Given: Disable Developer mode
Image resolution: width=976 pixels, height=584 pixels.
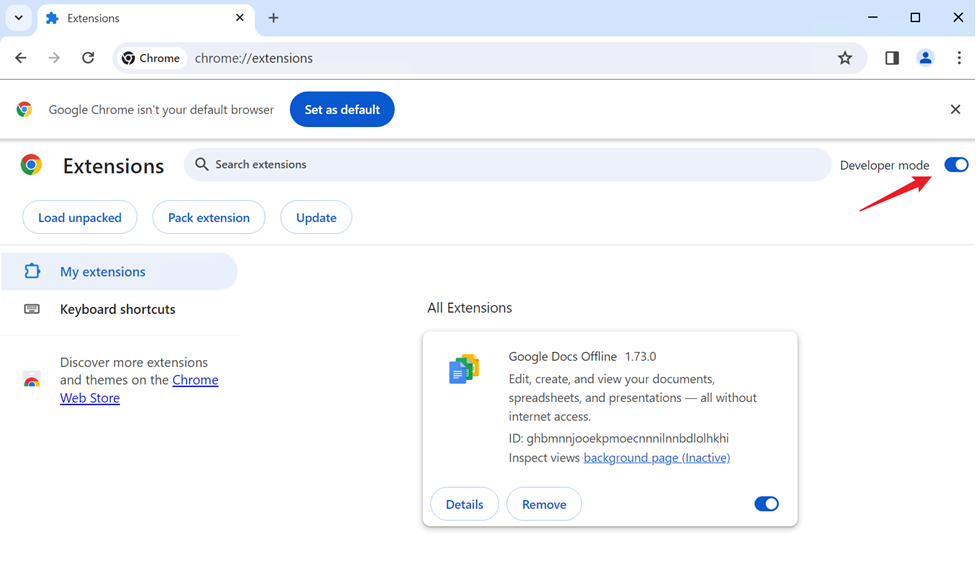Looking at the screenshot, I should coord(955,164).
